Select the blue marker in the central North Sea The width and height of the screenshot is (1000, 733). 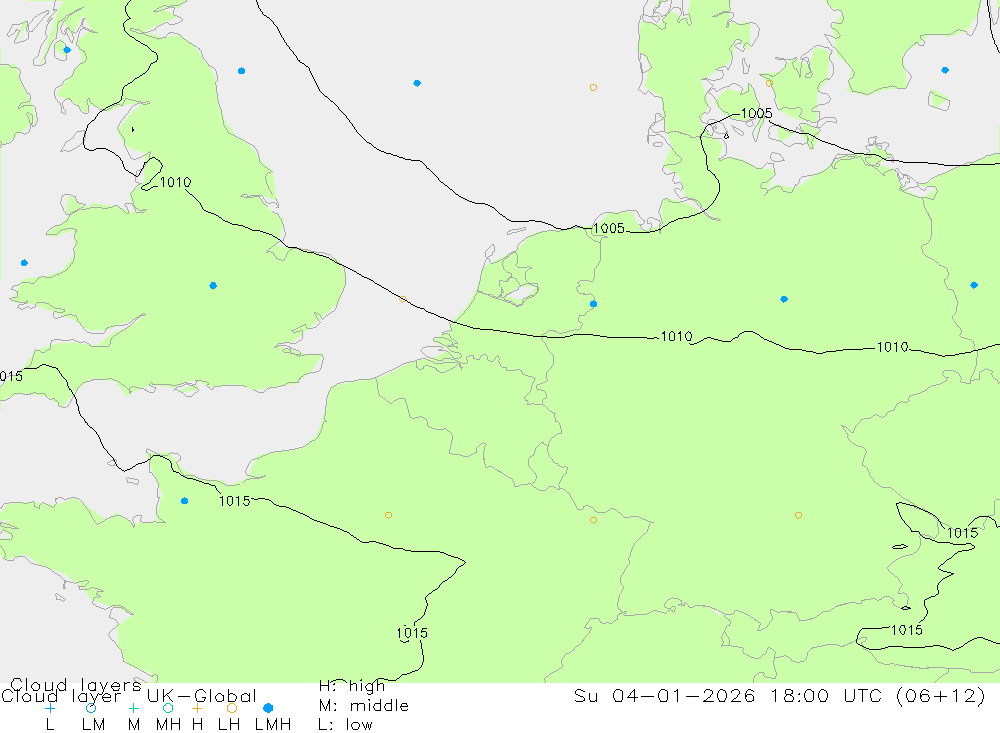click(417, 83)
